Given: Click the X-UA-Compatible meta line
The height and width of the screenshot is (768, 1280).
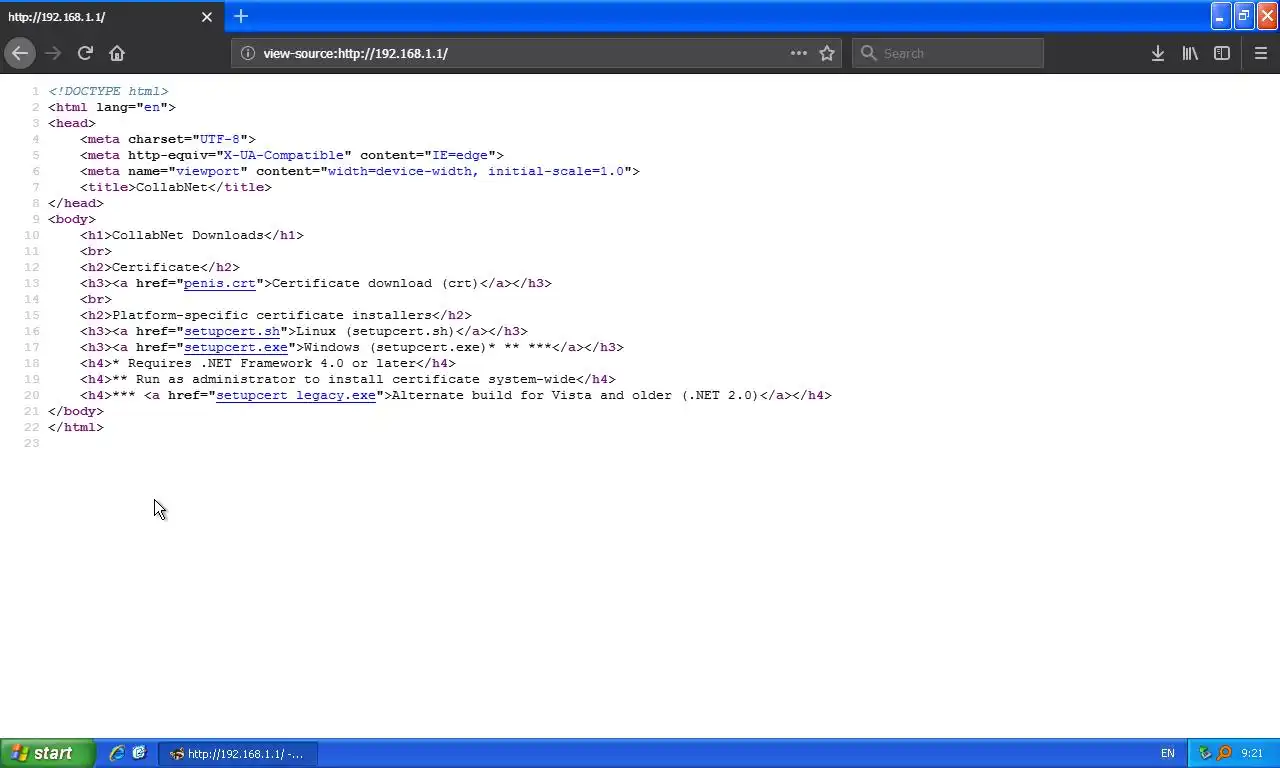Looking at the screenshot, I should pyautogui.click(x=292, y=155).
